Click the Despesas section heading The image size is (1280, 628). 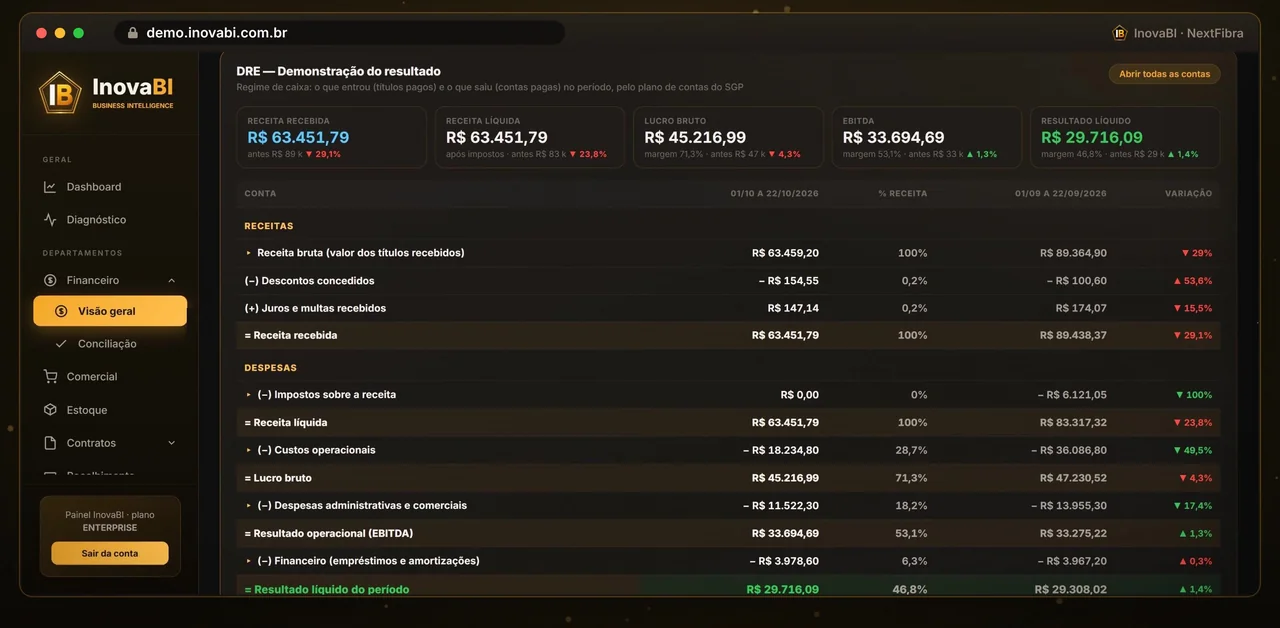click(270, 368)
